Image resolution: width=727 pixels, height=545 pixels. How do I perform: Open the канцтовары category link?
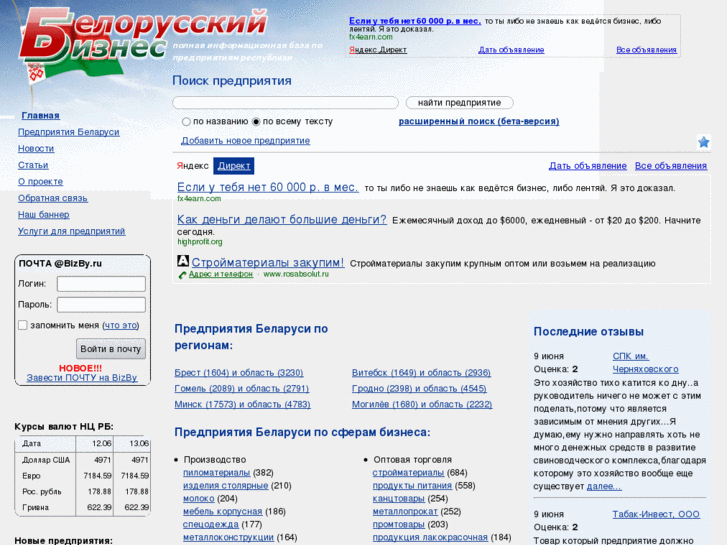pyautogui.click(x=399, y=499)
